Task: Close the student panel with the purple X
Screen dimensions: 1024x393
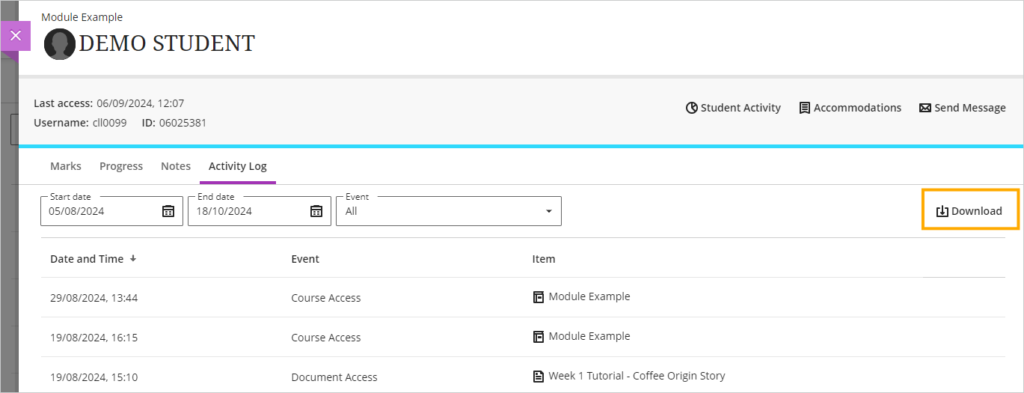Action: point(16,36)
